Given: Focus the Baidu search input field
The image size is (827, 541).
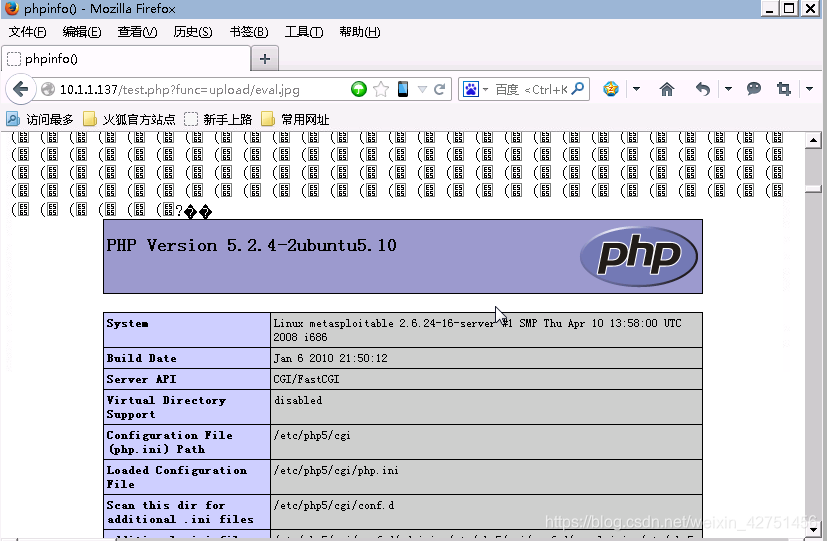Looking at the screenshot, I should click(x=531, y=90).
